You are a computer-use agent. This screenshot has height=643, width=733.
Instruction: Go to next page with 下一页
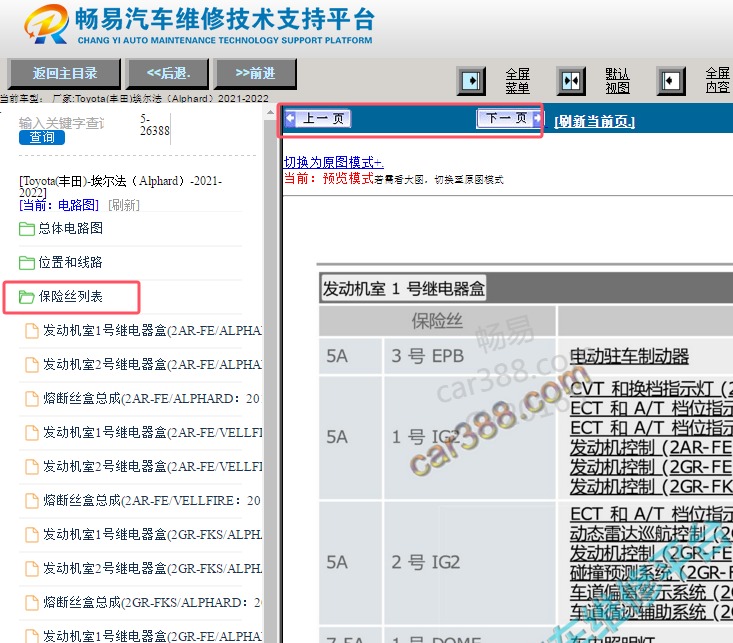point(509,118)
